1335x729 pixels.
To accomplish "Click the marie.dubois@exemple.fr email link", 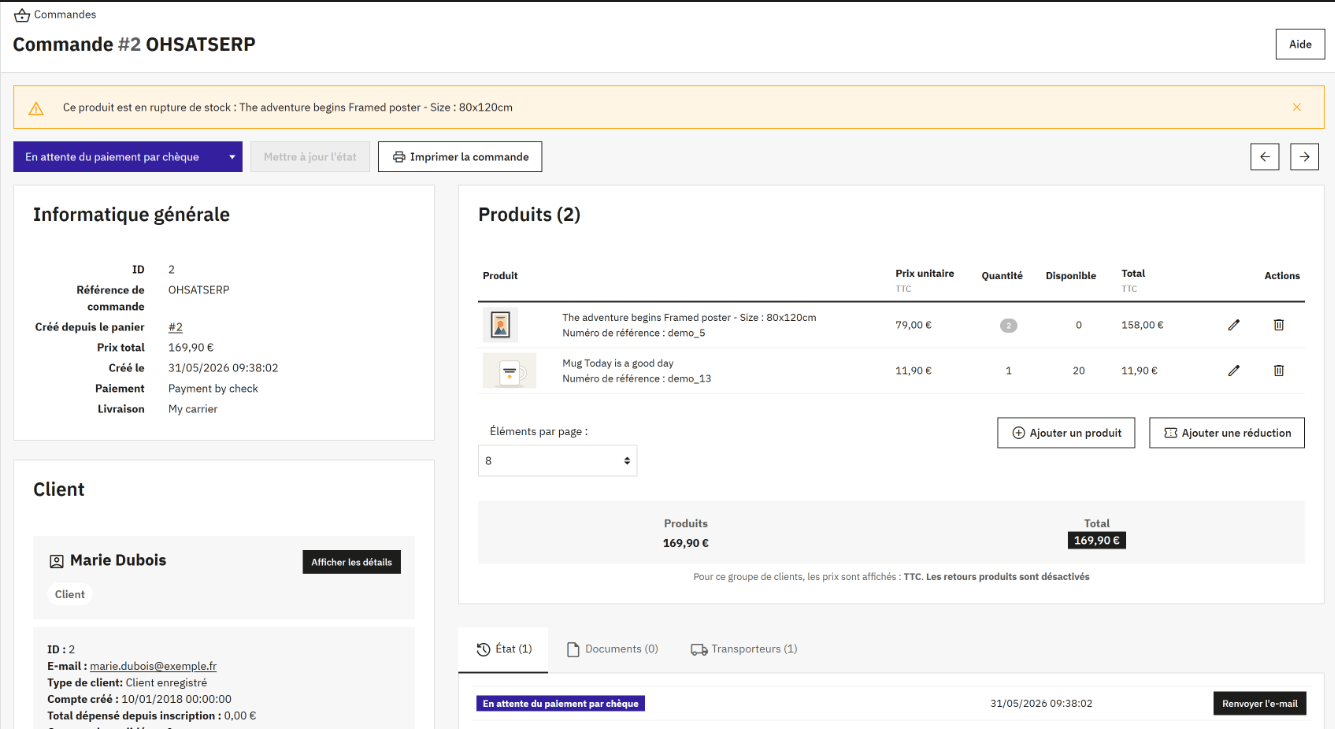I will point(153,666).
